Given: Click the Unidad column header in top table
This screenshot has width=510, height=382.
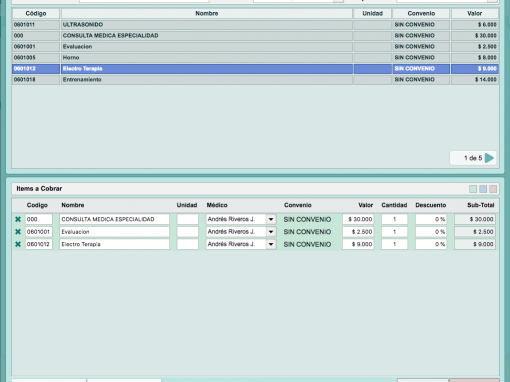Looking at the screenshot, I should 372,13.
